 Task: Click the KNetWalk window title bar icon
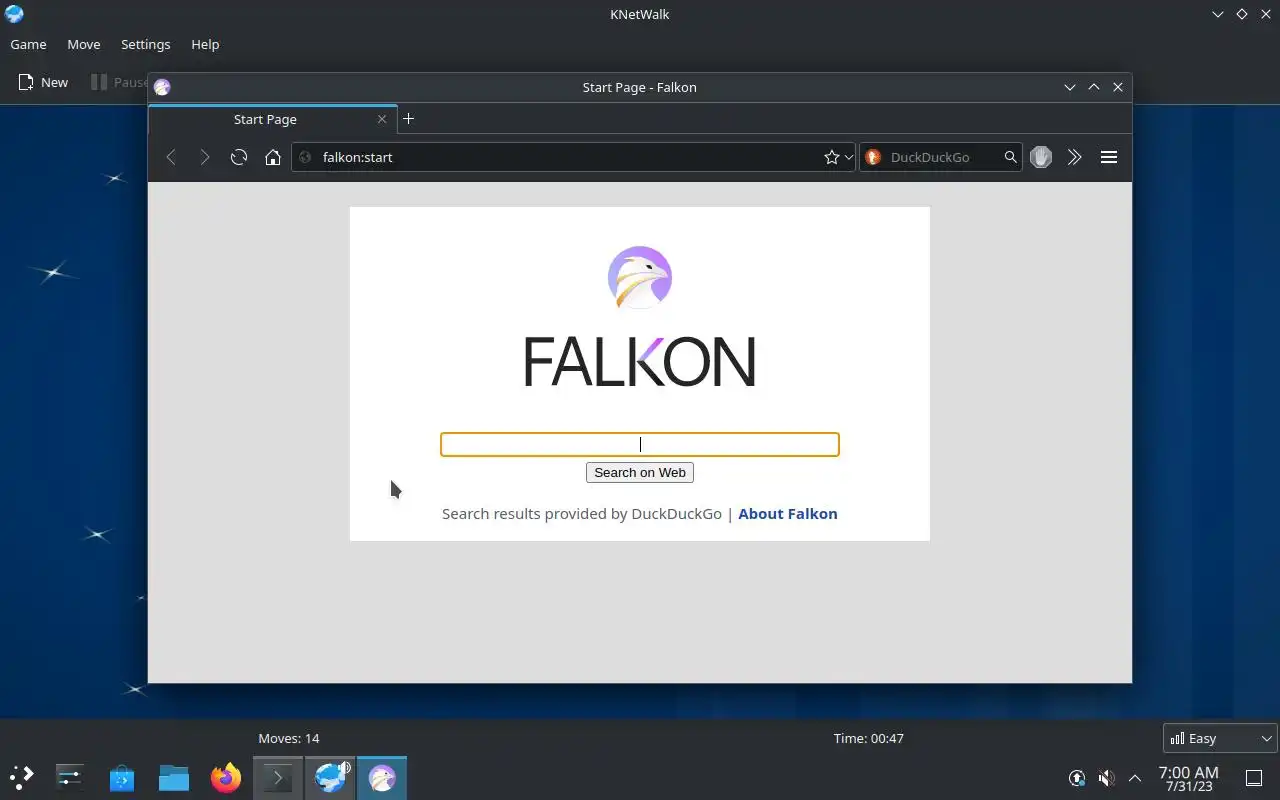14,14
